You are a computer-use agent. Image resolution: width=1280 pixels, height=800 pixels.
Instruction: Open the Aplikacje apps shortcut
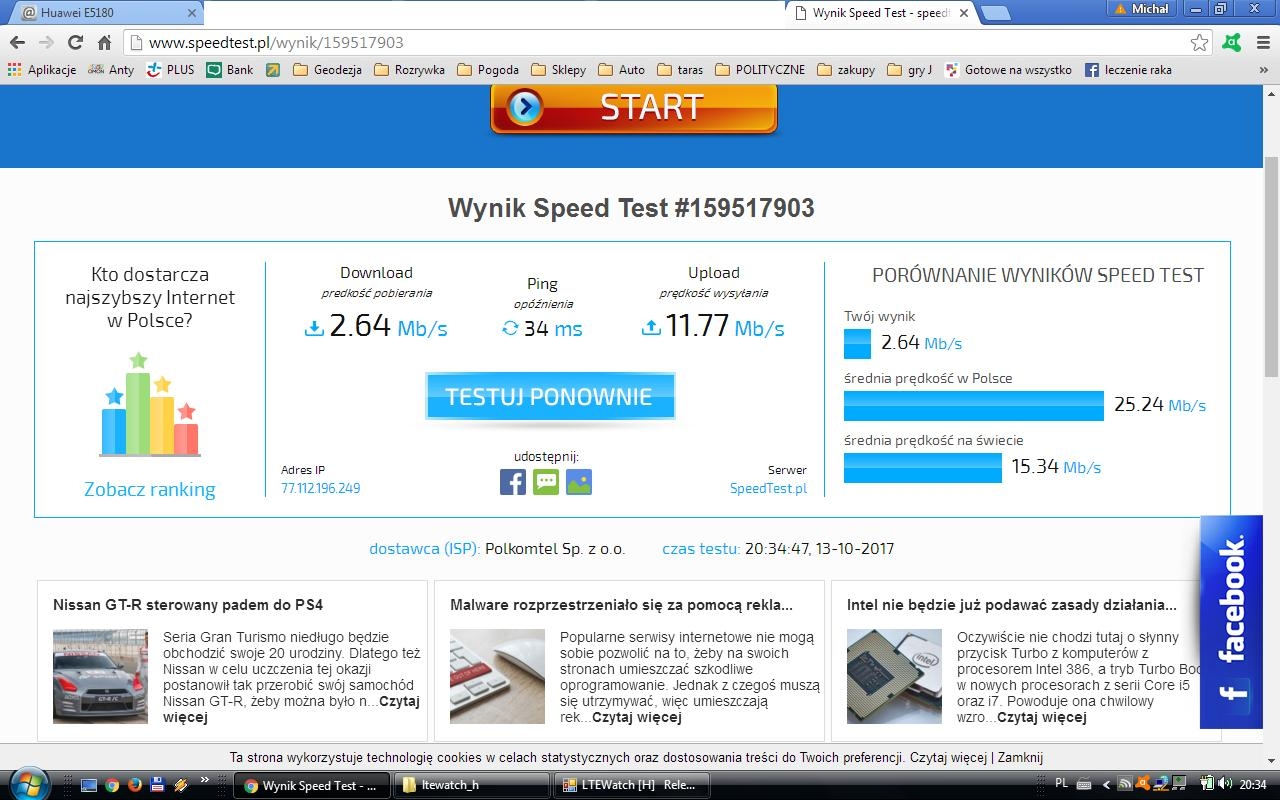point(42,70)
